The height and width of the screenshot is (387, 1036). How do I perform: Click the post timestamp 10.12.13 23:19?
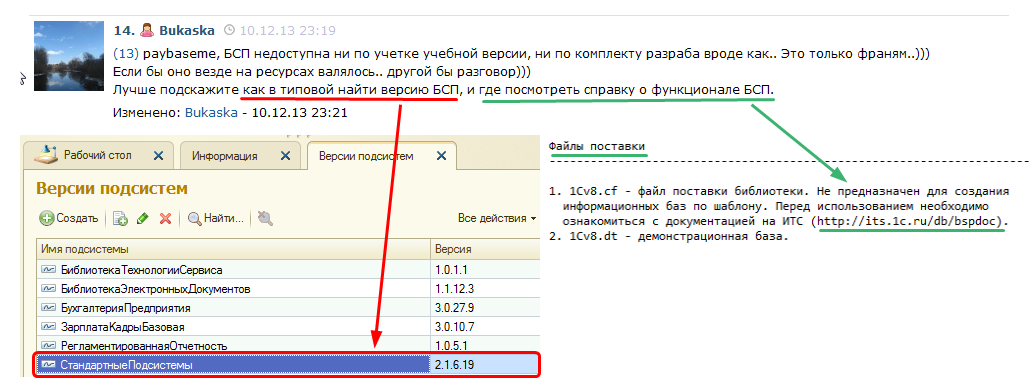coord(287,30)
